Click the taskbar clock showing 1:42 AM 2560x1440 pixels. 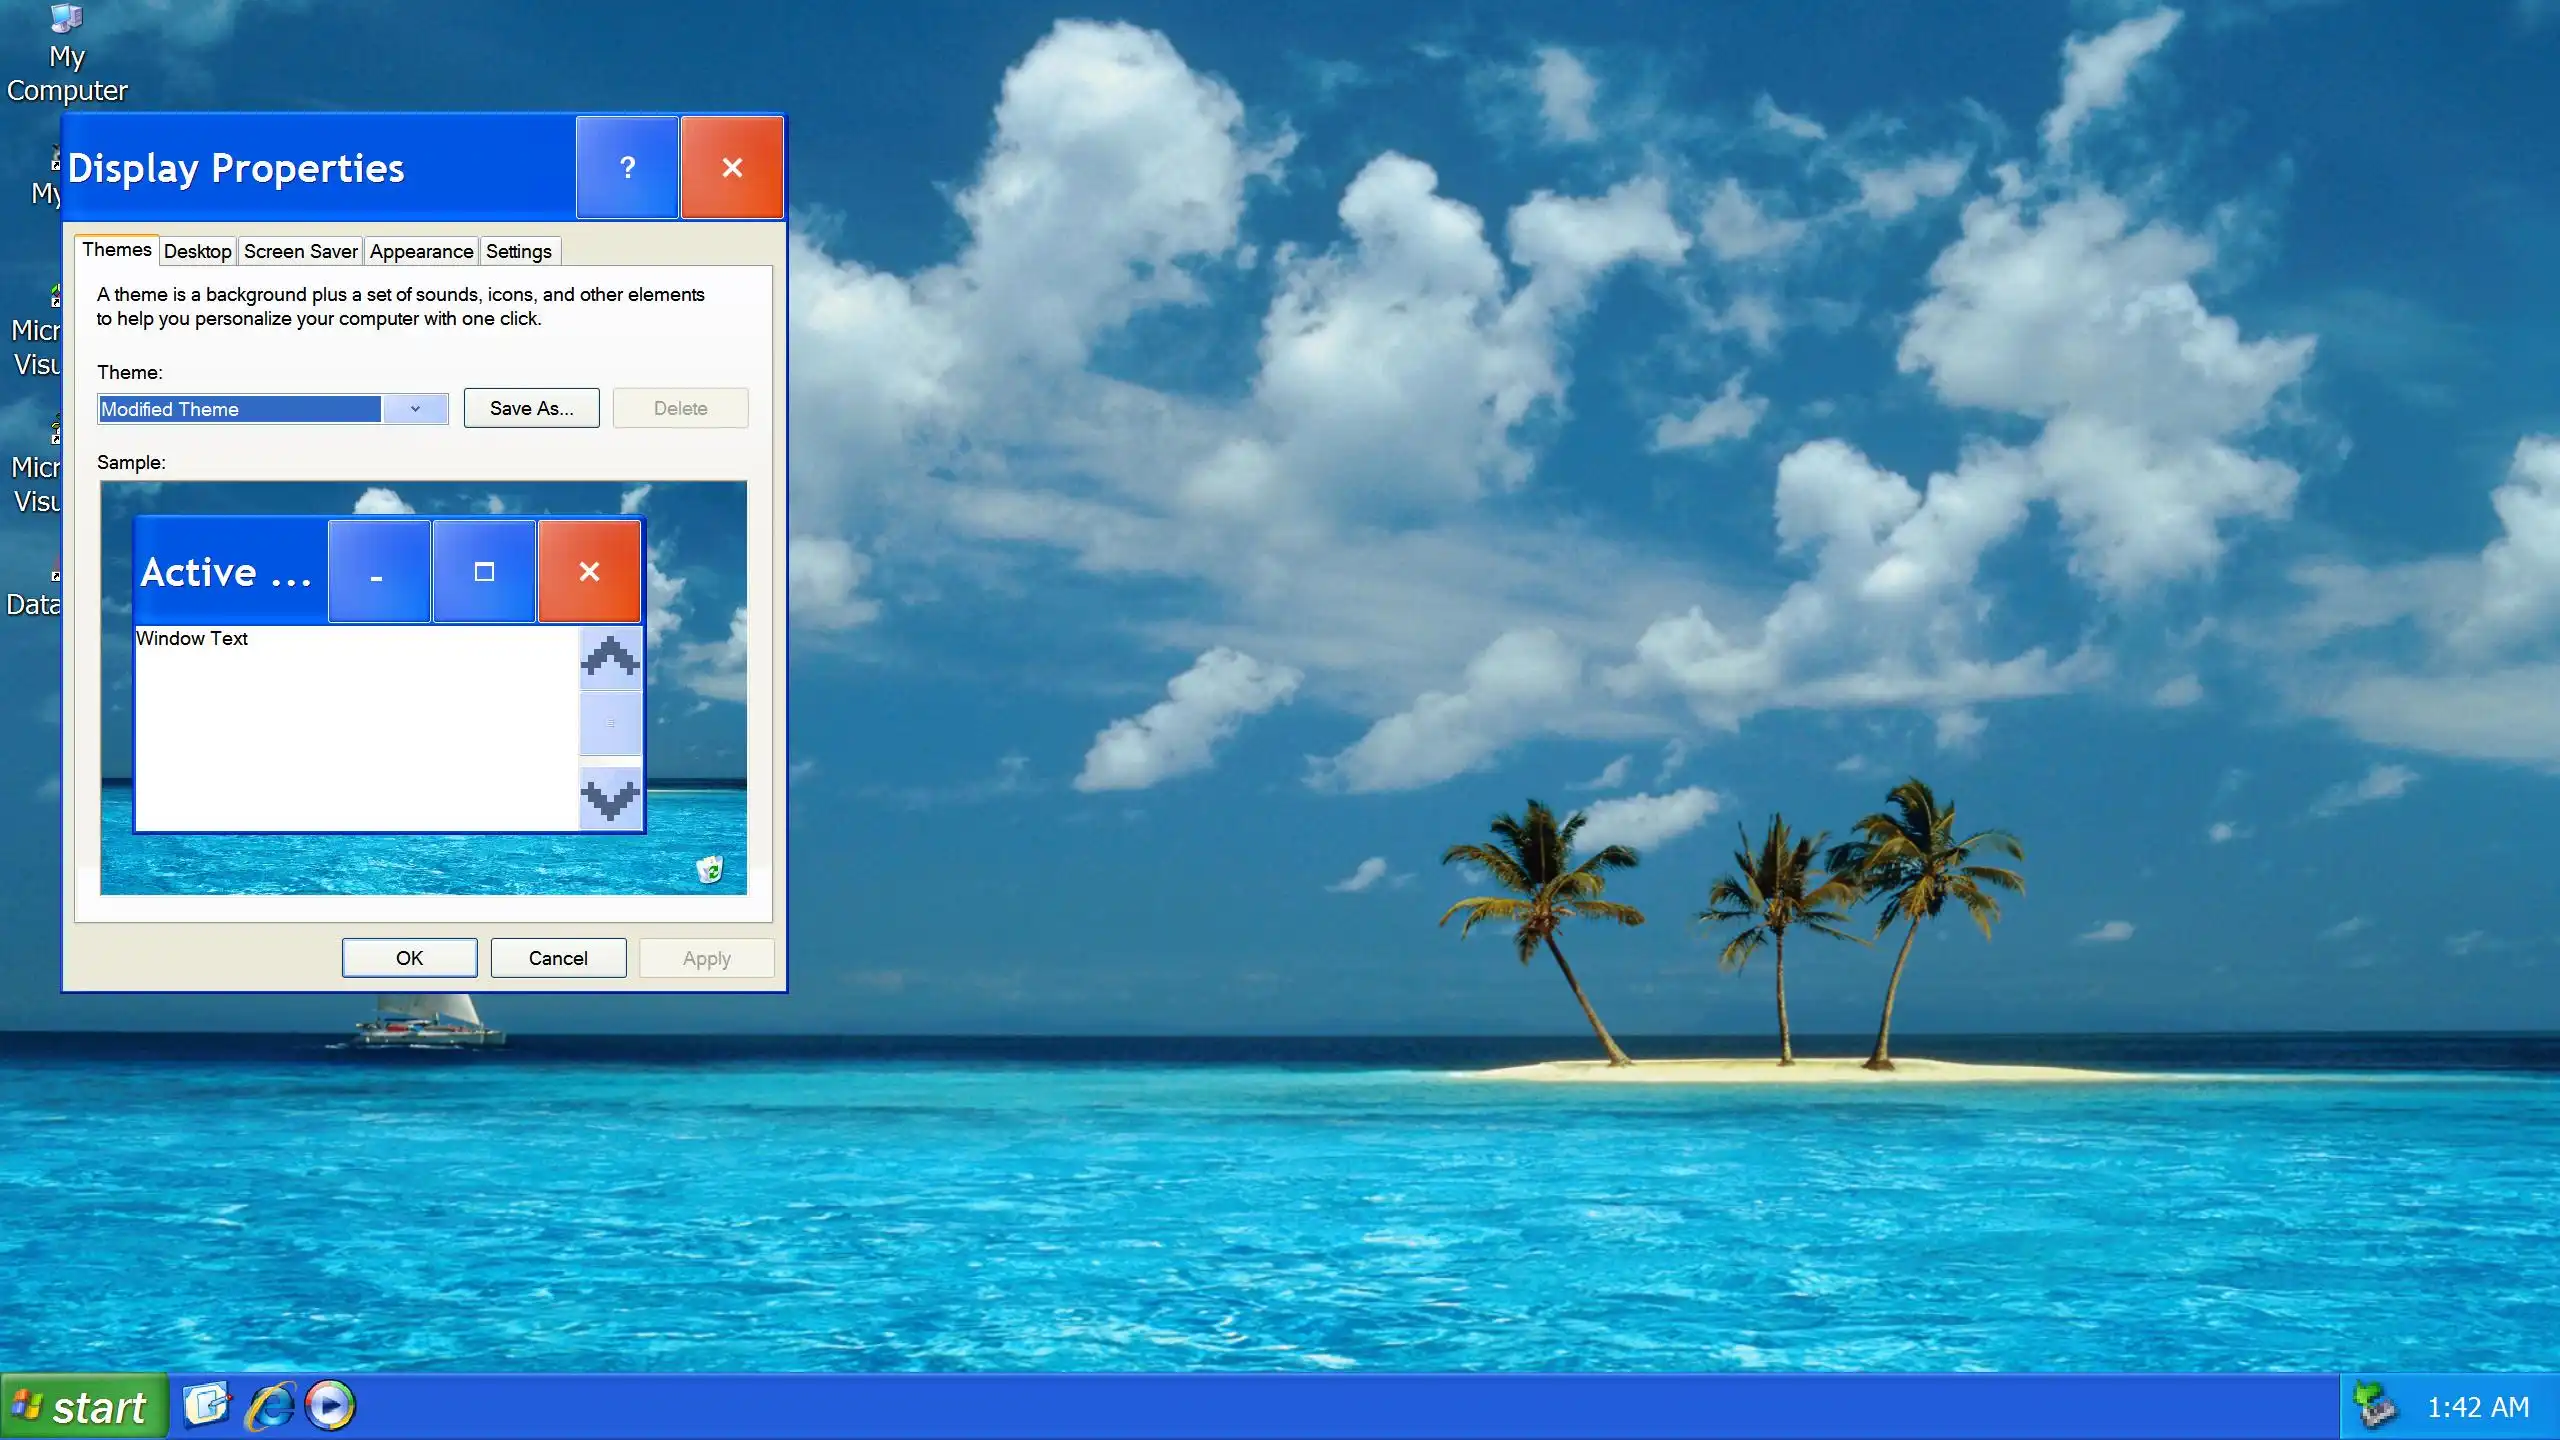click(2478, 1407)
